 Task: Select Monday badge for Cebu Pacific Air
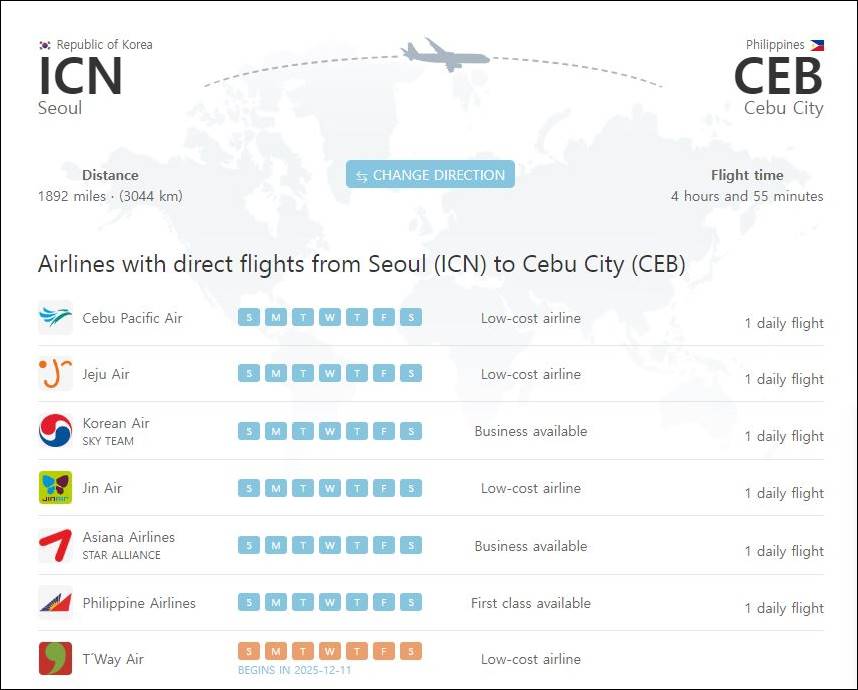(276, 317)
